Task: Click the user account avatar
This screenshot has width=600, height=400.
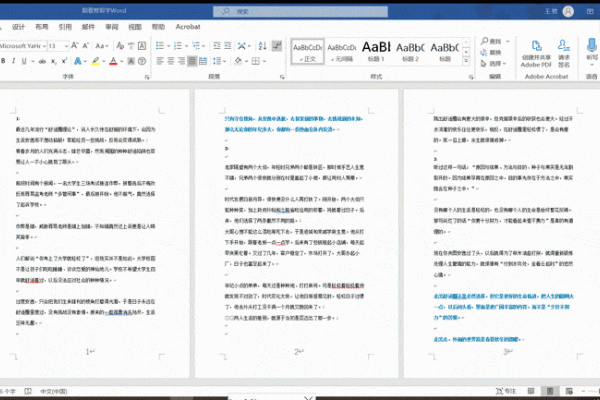Action: (568, 11)
